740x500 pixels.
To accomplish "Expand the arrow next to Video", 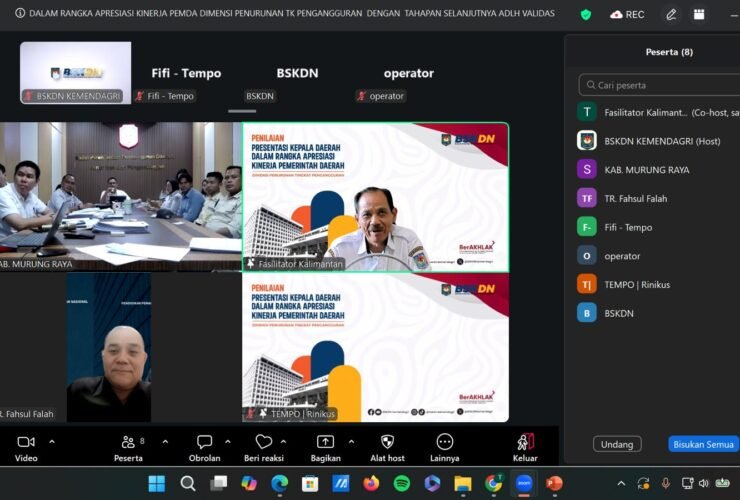I will 52,441.
